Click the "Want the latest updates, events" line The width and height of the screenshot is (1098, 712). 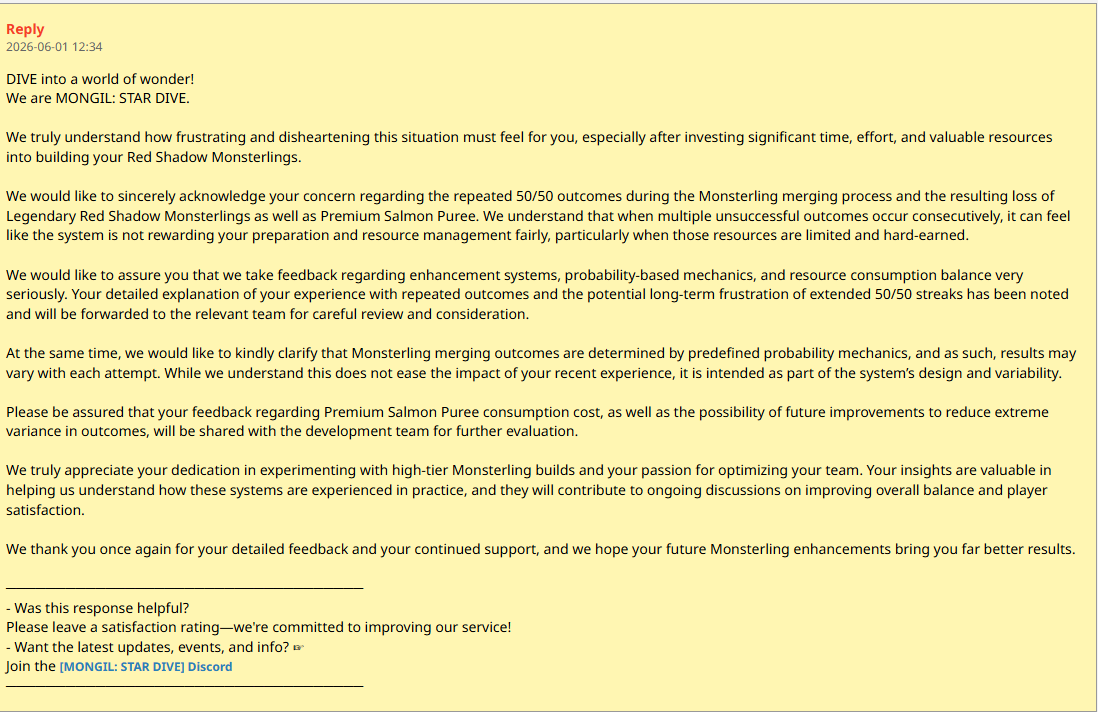[148, 647]
